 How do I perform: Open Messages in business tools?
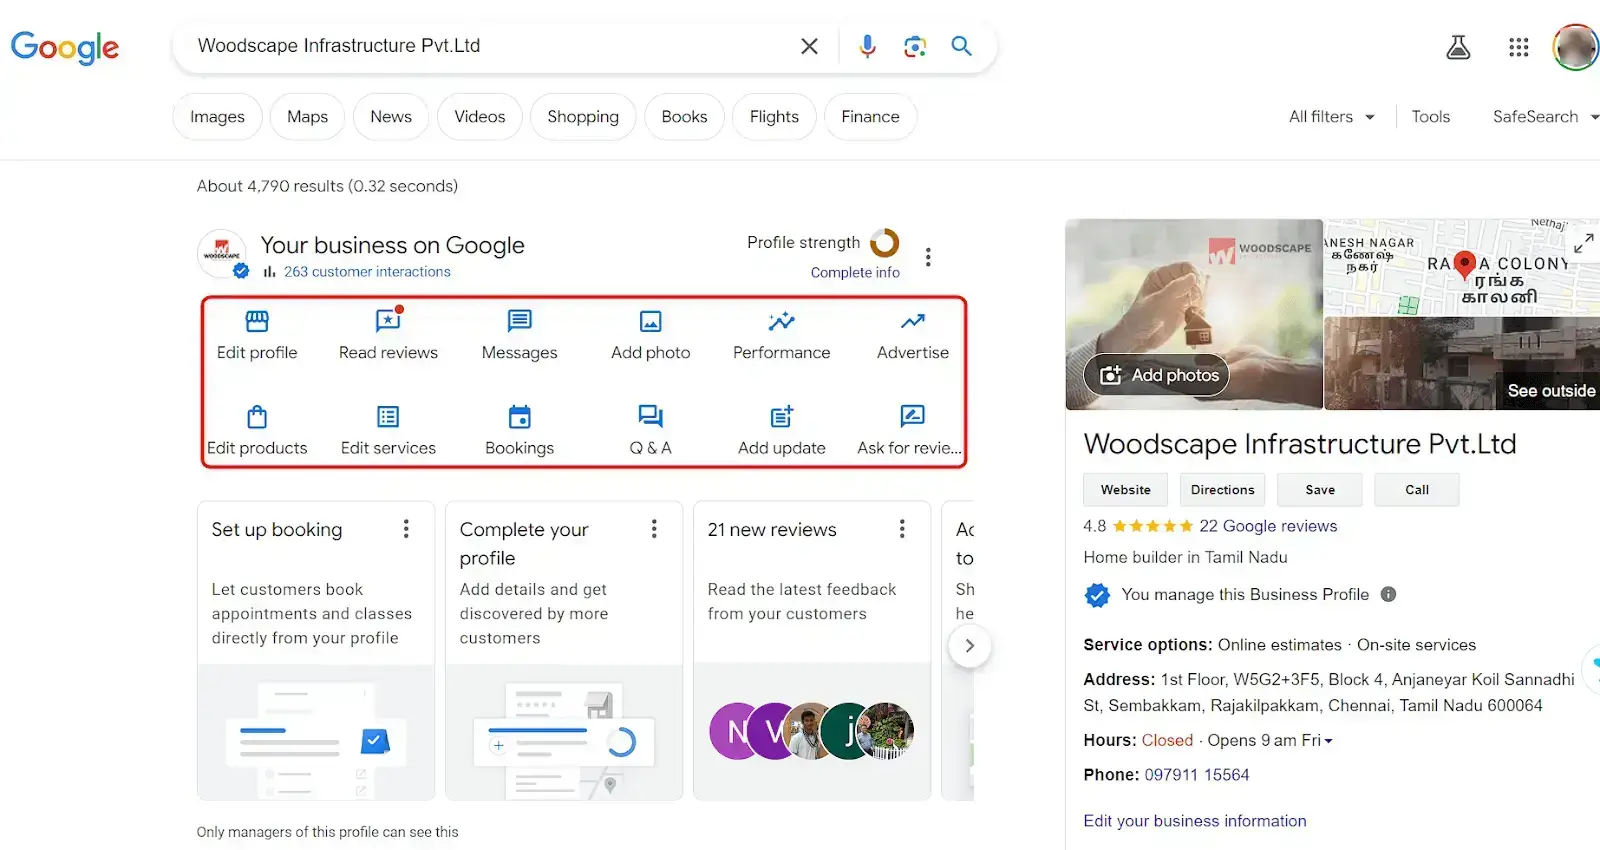[x=519, y=336]
